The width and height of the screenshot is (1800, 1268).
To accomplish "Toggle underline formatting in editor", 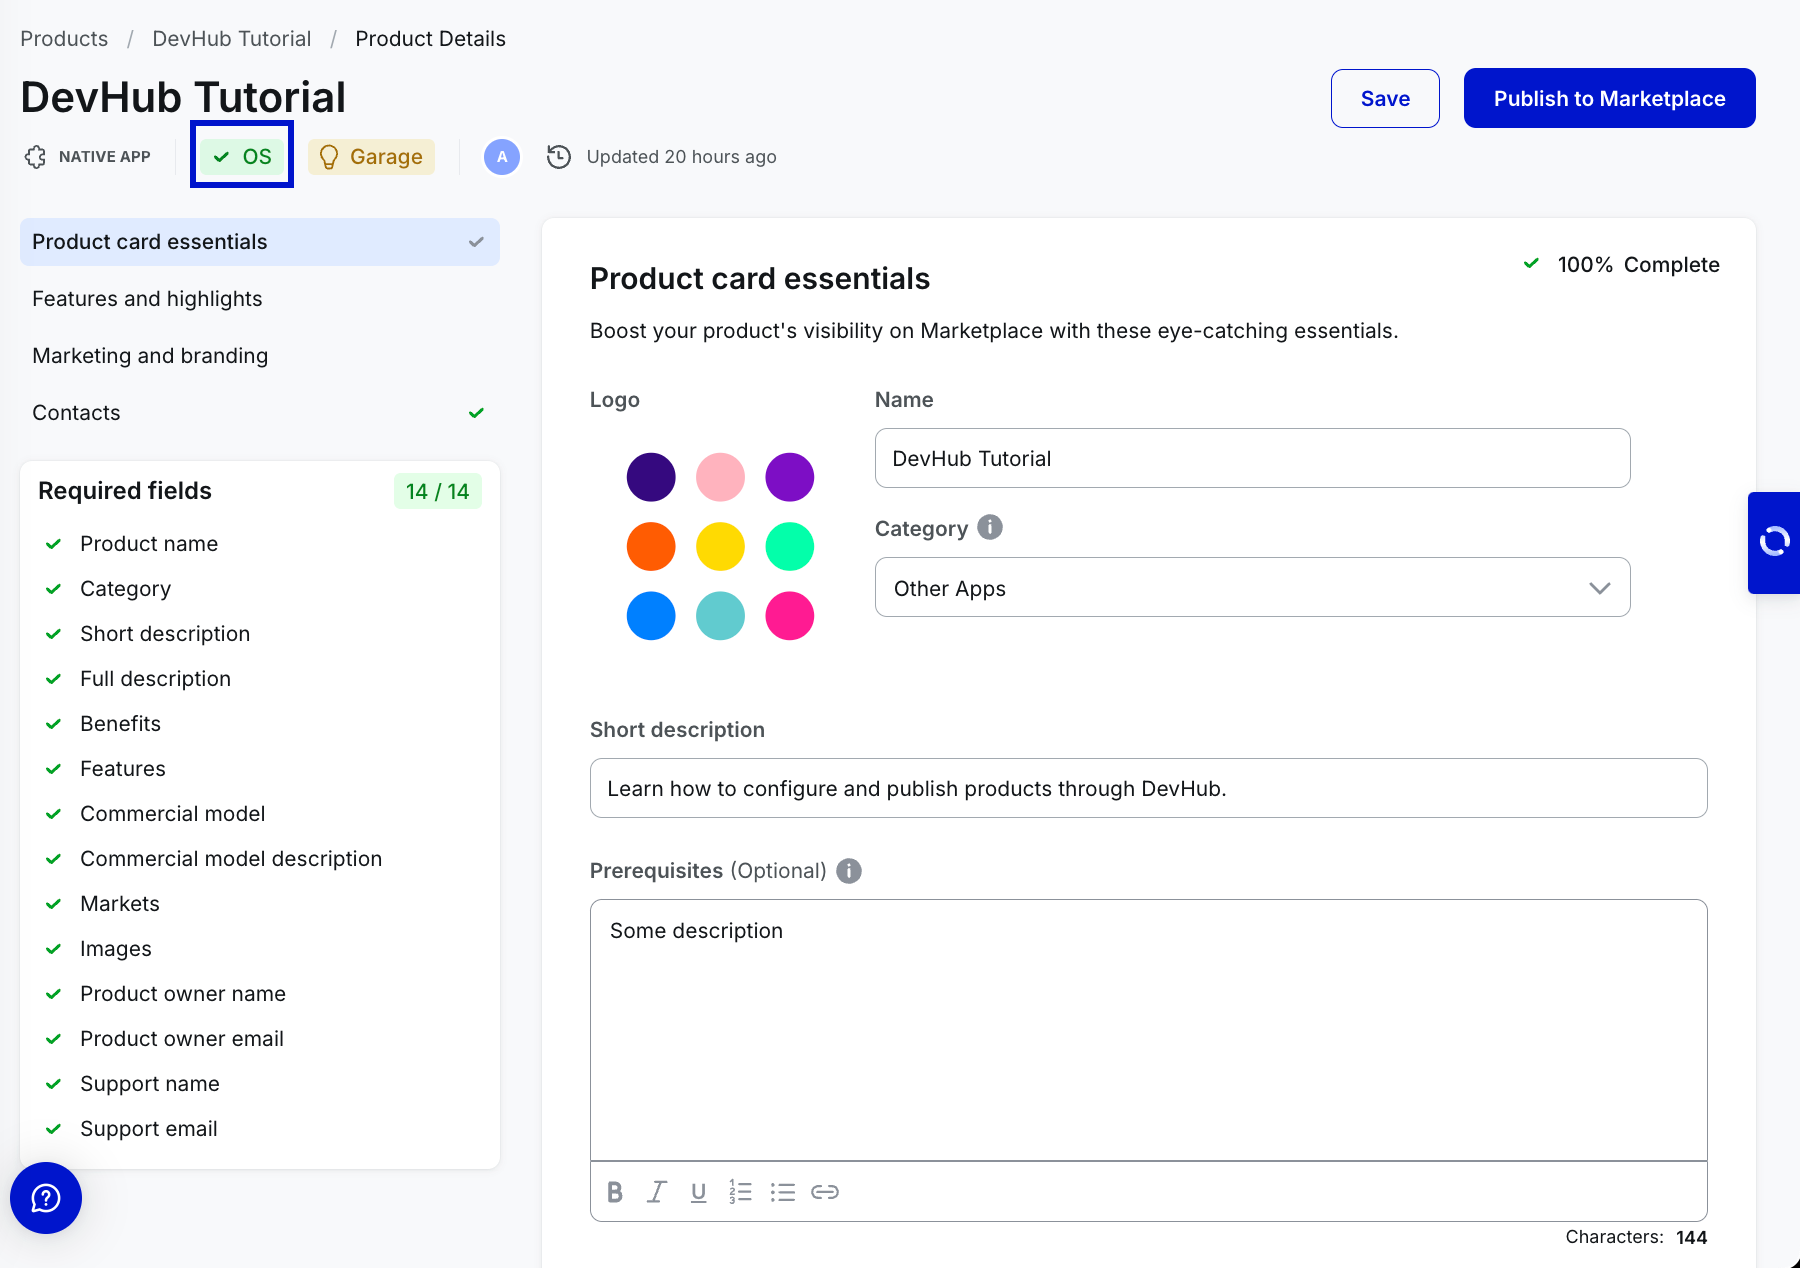I will (698, 1192).
